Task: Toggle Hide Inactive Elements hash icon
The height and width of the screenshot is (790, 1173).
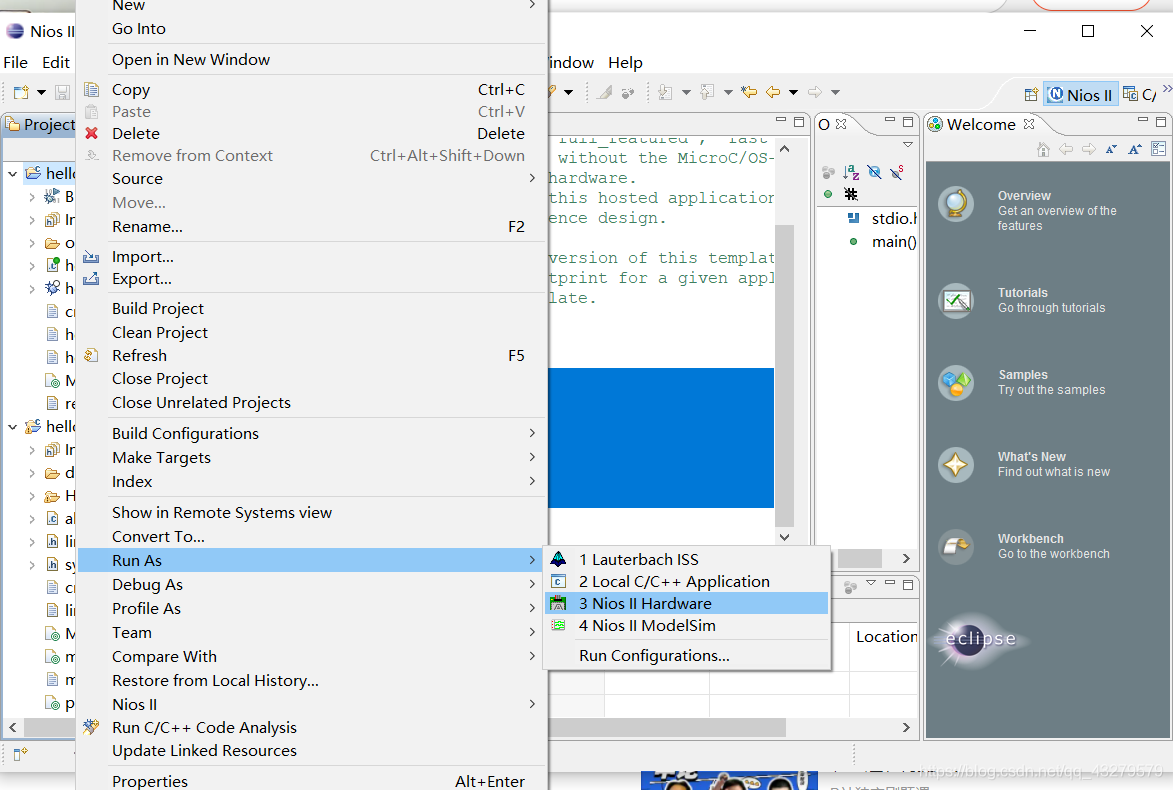Action: click(x=851, y=195)
